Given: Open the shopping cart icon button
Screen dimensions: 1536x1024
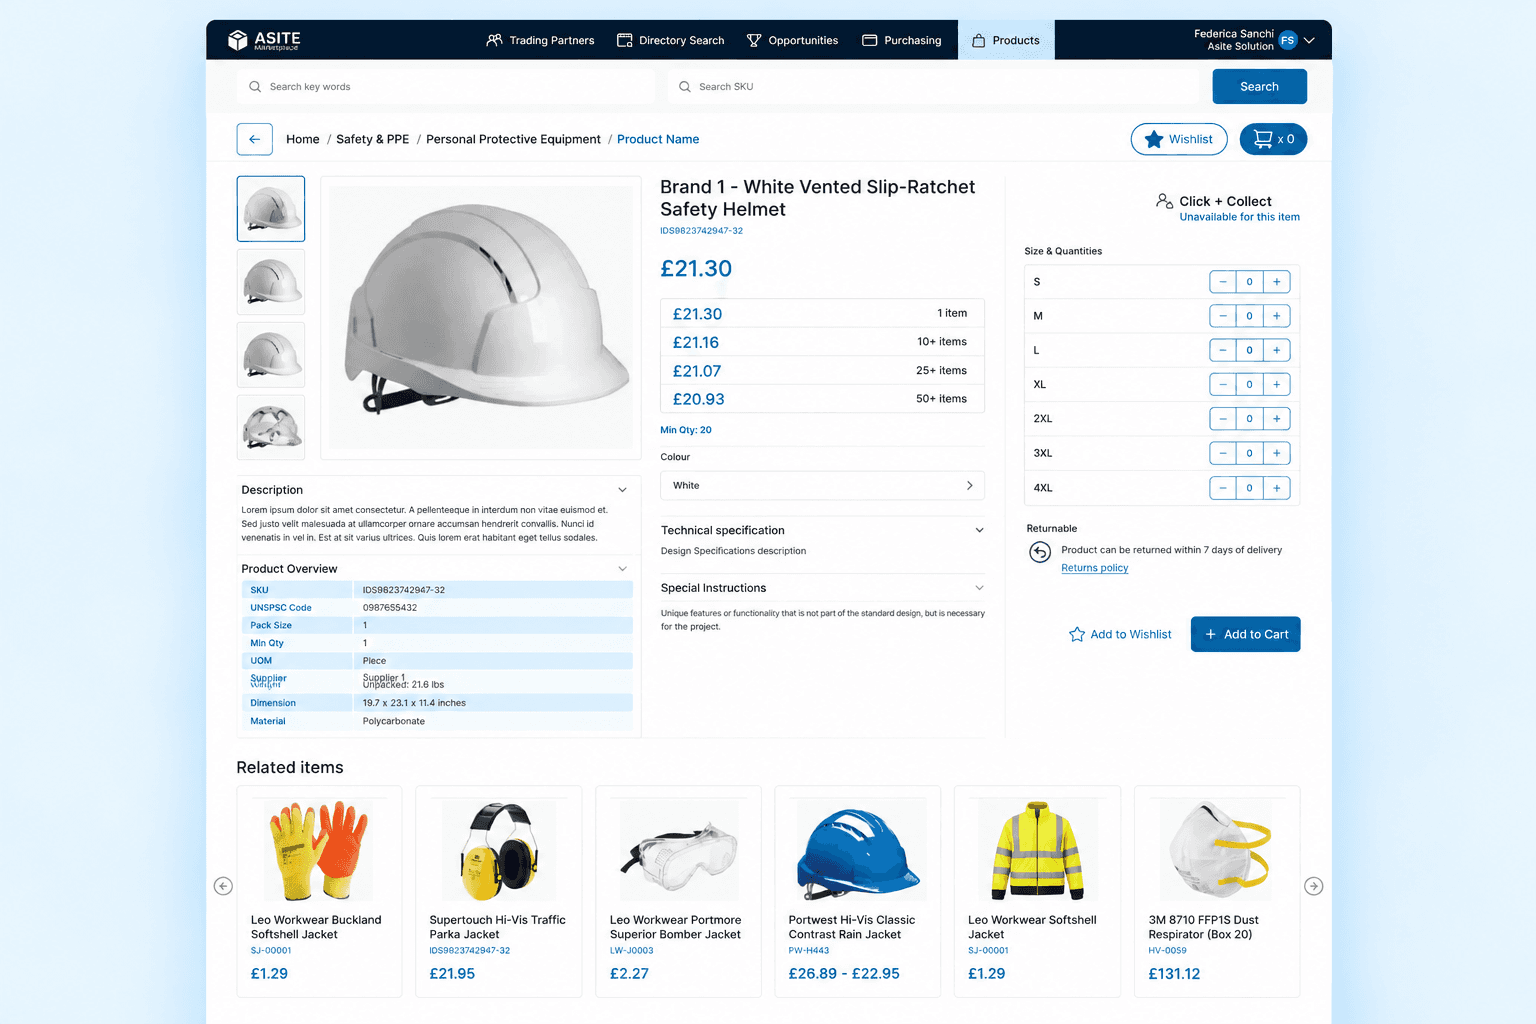Looking at the screenshot, I should (x=1273, y=139).
